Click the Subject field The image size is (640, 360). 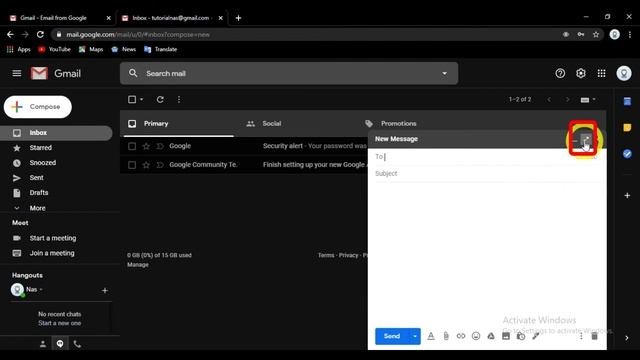coord(487,173)
